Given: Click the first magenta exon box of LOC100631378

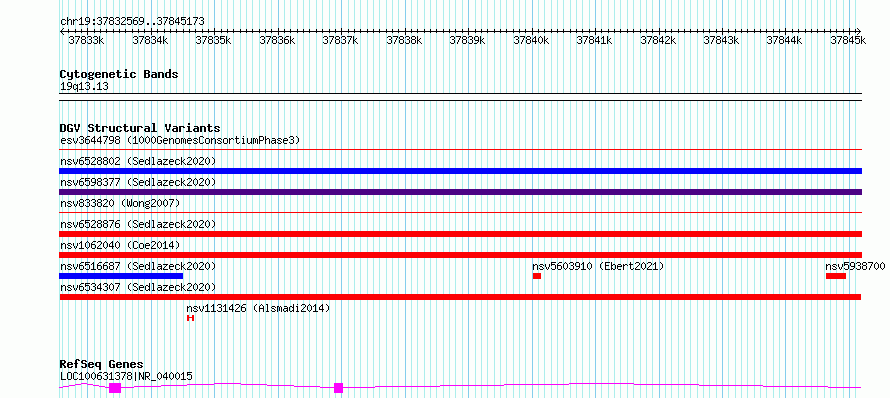Looking at the screenshot, I should coord(115,388).
